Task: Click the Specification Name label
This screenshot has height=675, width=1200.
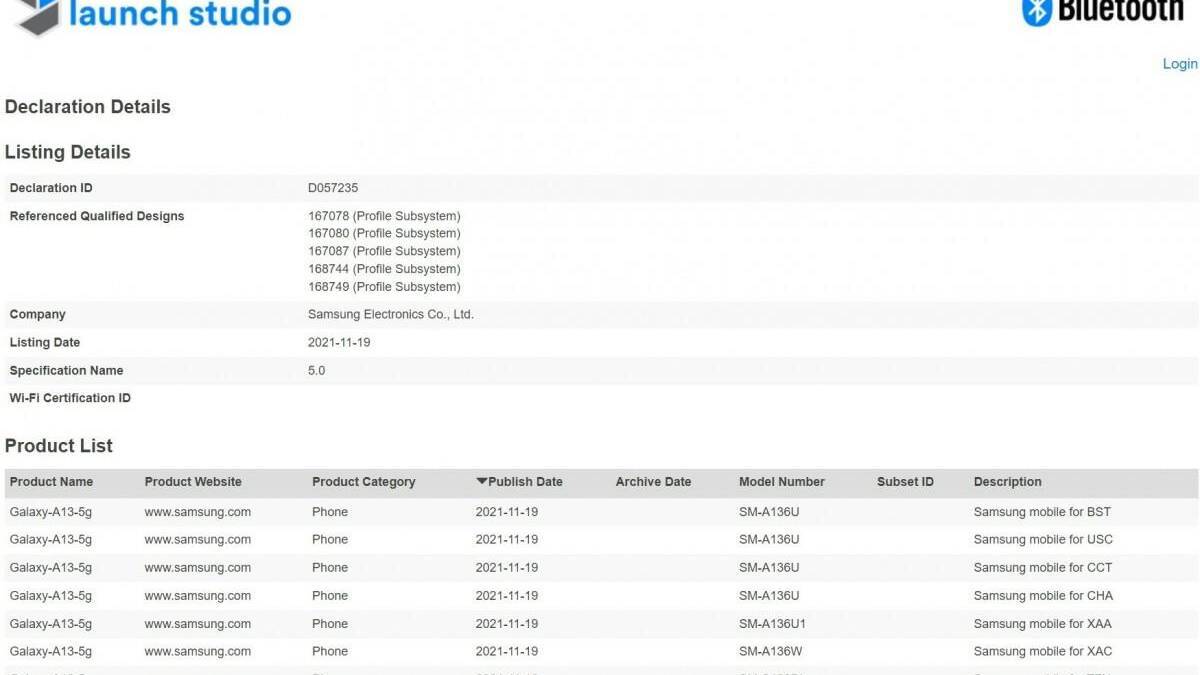Action: point(67,370)
